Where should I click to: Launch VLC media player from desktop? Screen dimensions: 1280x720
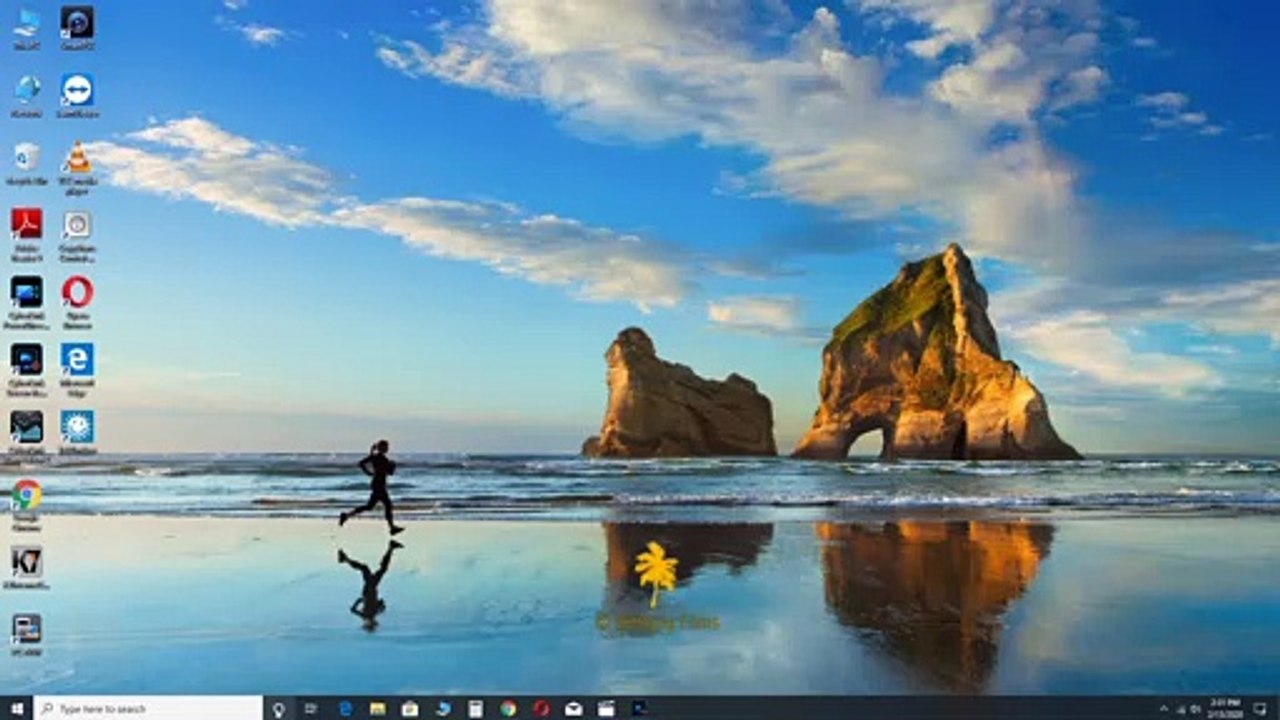pos(77,166)
